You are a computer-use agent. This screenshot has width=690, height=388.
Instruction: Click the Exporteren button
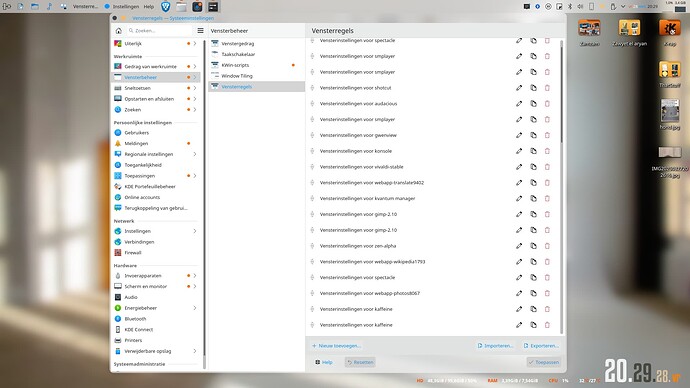coord(541,346)
